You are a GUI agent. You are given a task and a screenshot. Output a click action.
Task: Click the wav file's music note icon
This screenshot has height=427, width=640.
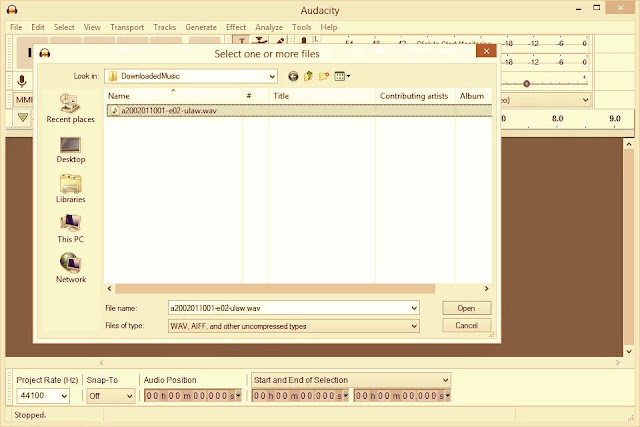(x=115, y=111)
